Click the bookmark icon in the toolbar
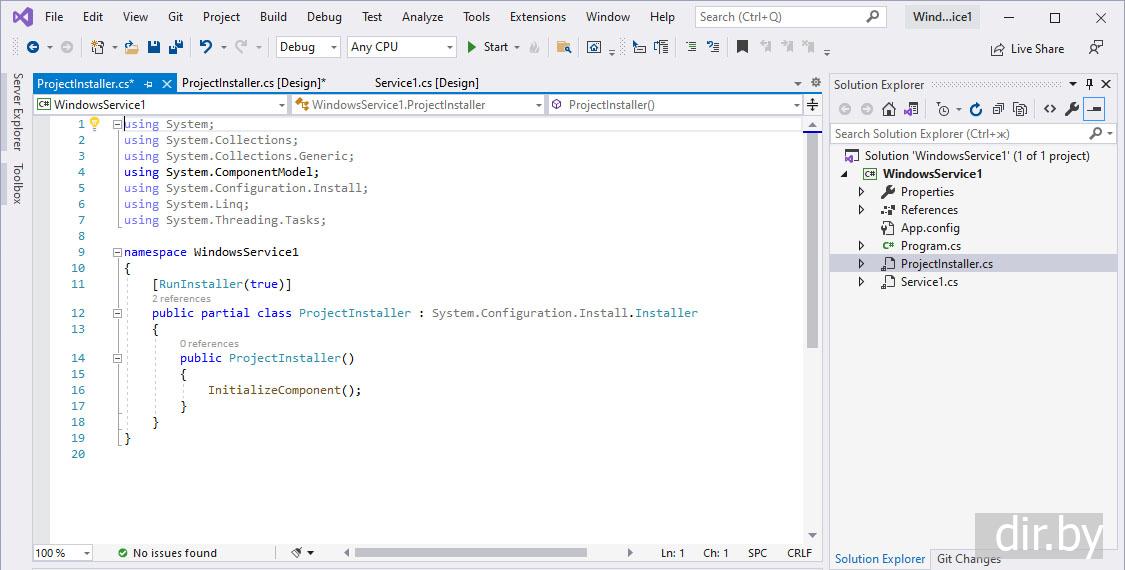1125x570 pixels. tap(742, 47)
